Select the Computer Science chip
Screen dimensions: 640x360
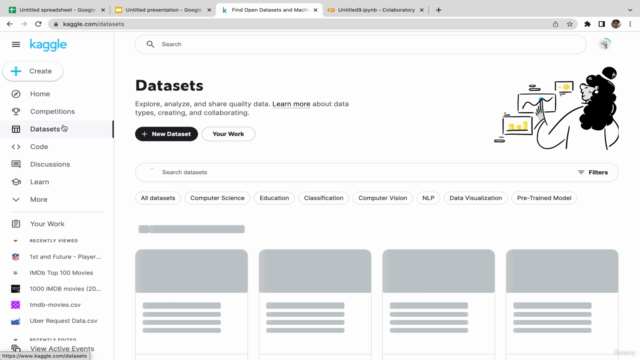pos(217,198)
